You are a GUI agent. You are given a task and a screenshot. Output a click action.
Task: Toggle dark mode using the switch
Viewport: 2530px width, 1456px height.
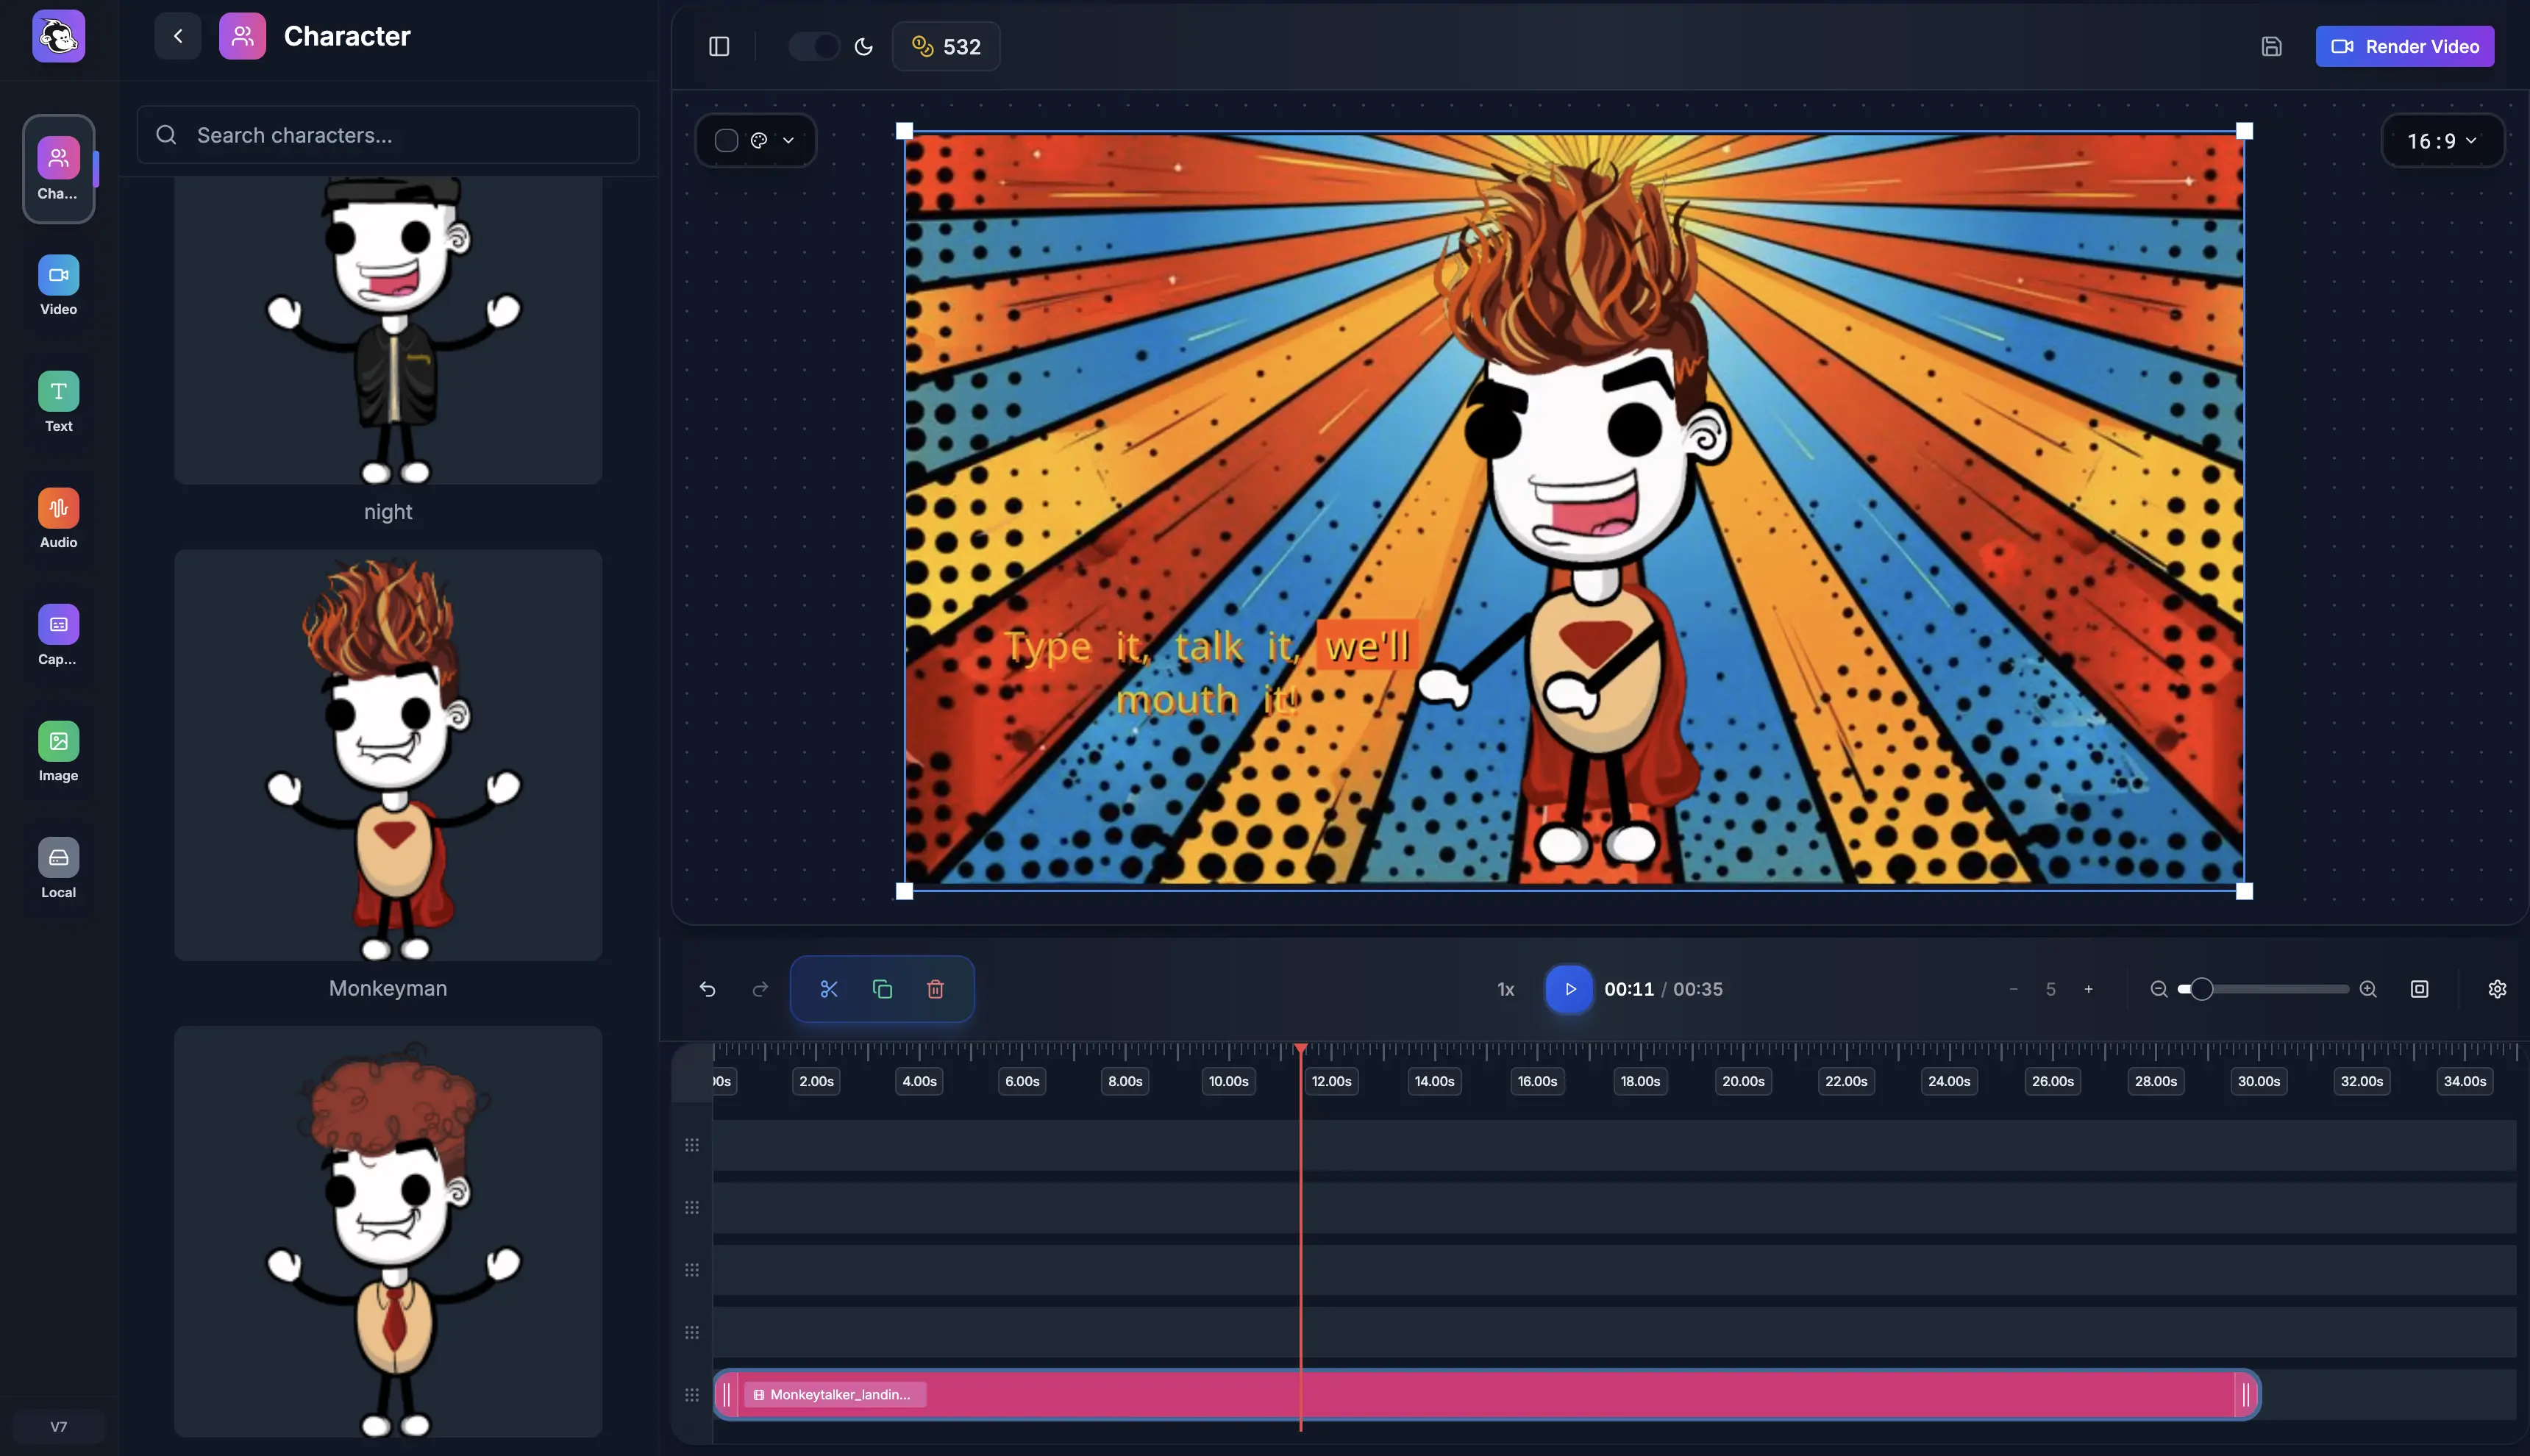point(812,46)
